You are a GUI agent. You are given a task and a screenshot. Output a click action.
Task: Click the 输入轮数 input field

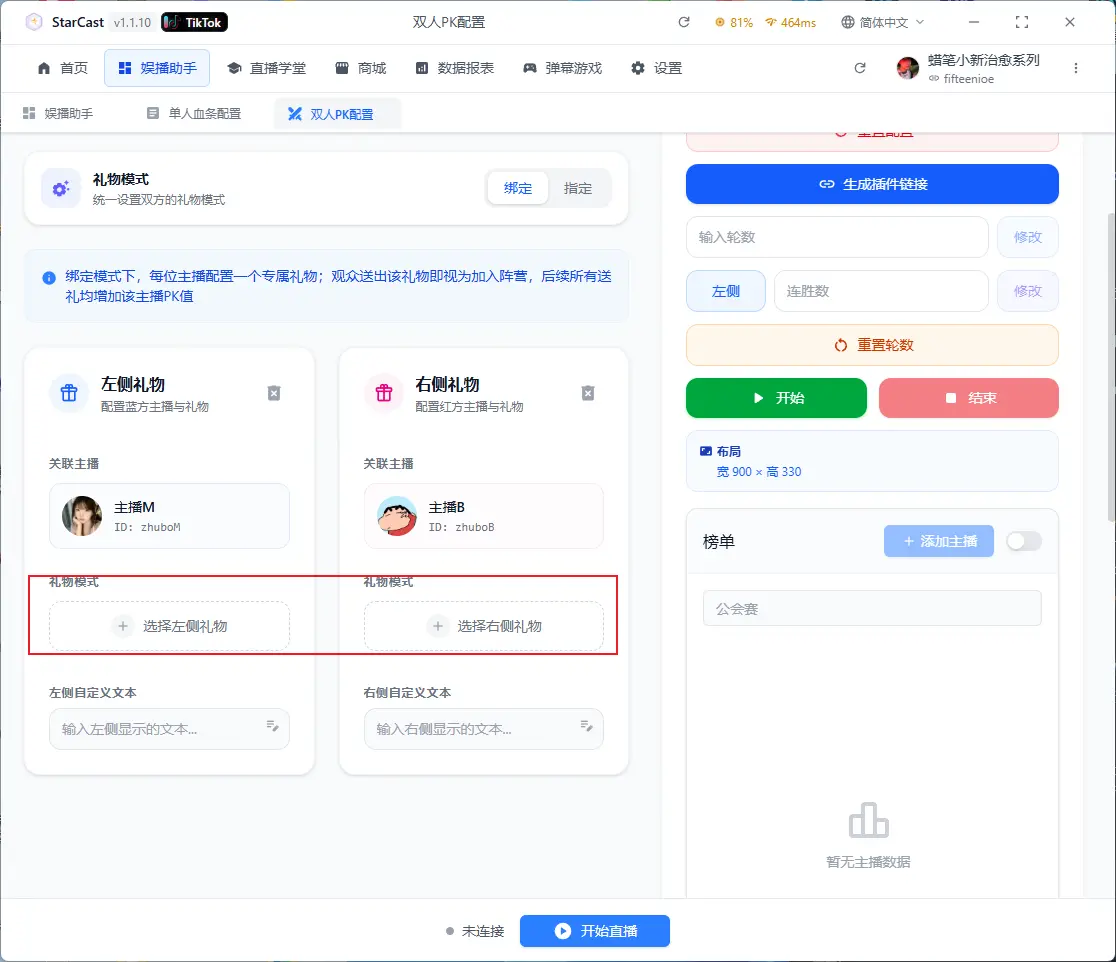tap(837, 237)
